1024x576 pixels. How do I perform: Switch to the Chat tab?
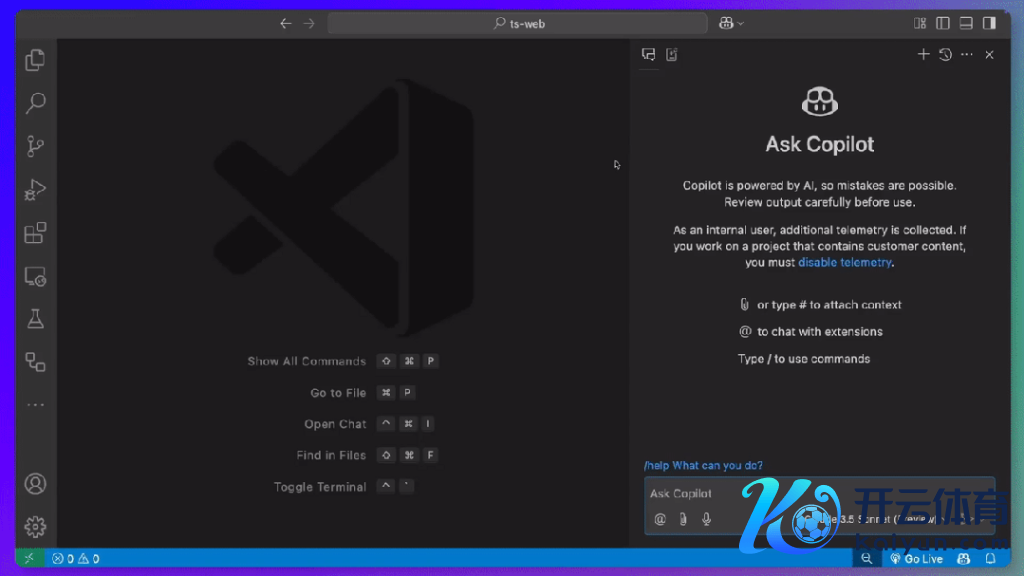(x=649, y=55)
